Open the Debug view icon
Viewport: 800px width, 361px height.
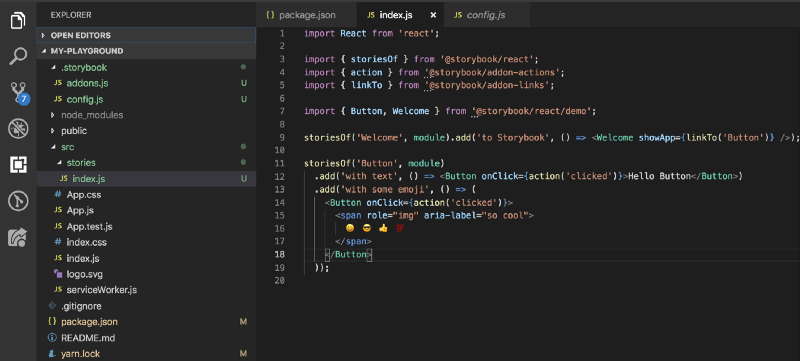tap(18, 129)
